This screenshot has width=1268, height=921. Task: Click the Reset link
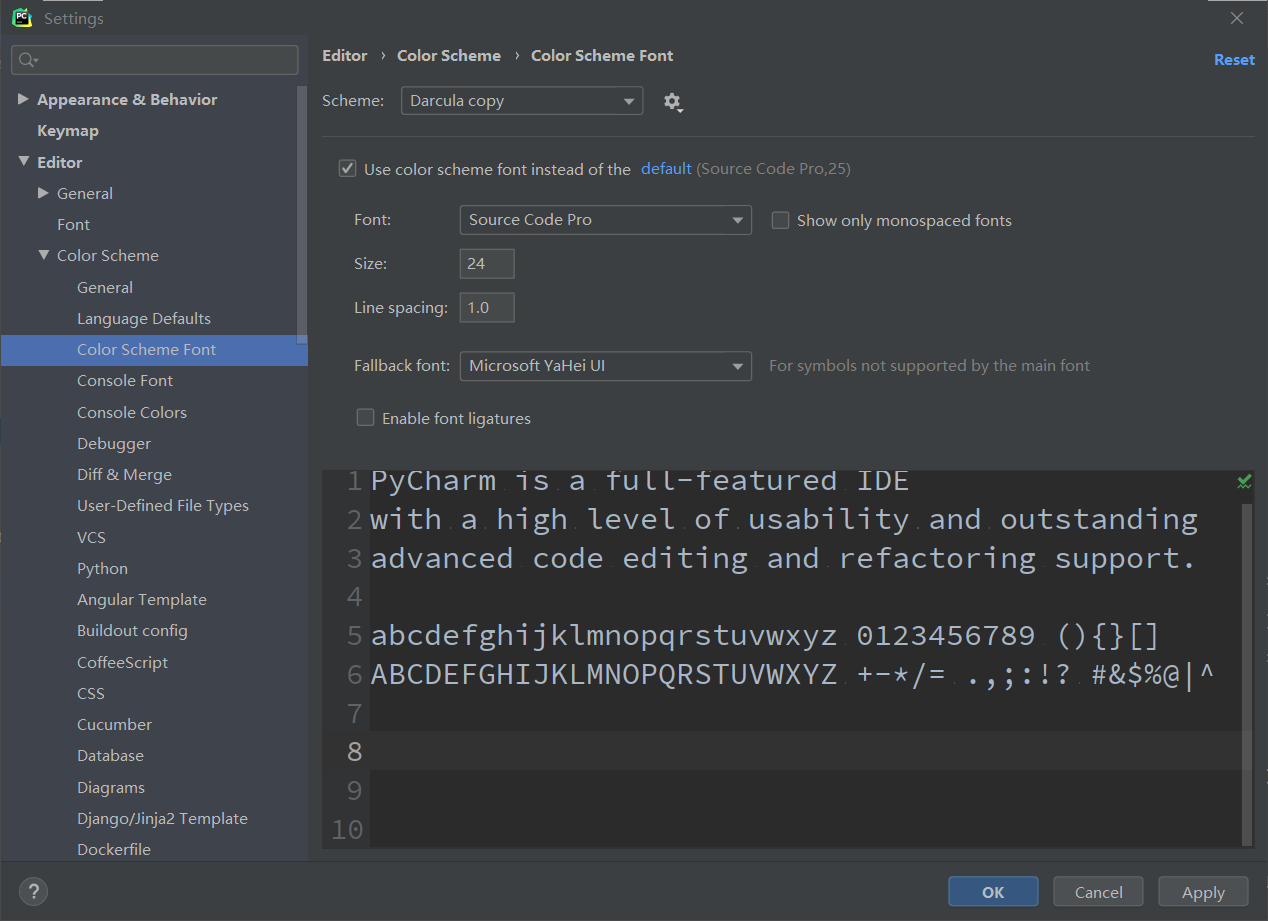(1234, 59)
